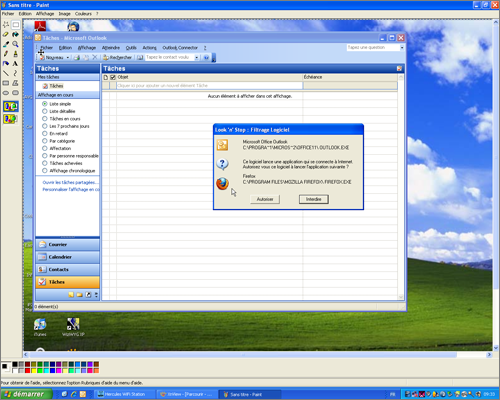Select the Airbrush spray tool

point(6,63)
